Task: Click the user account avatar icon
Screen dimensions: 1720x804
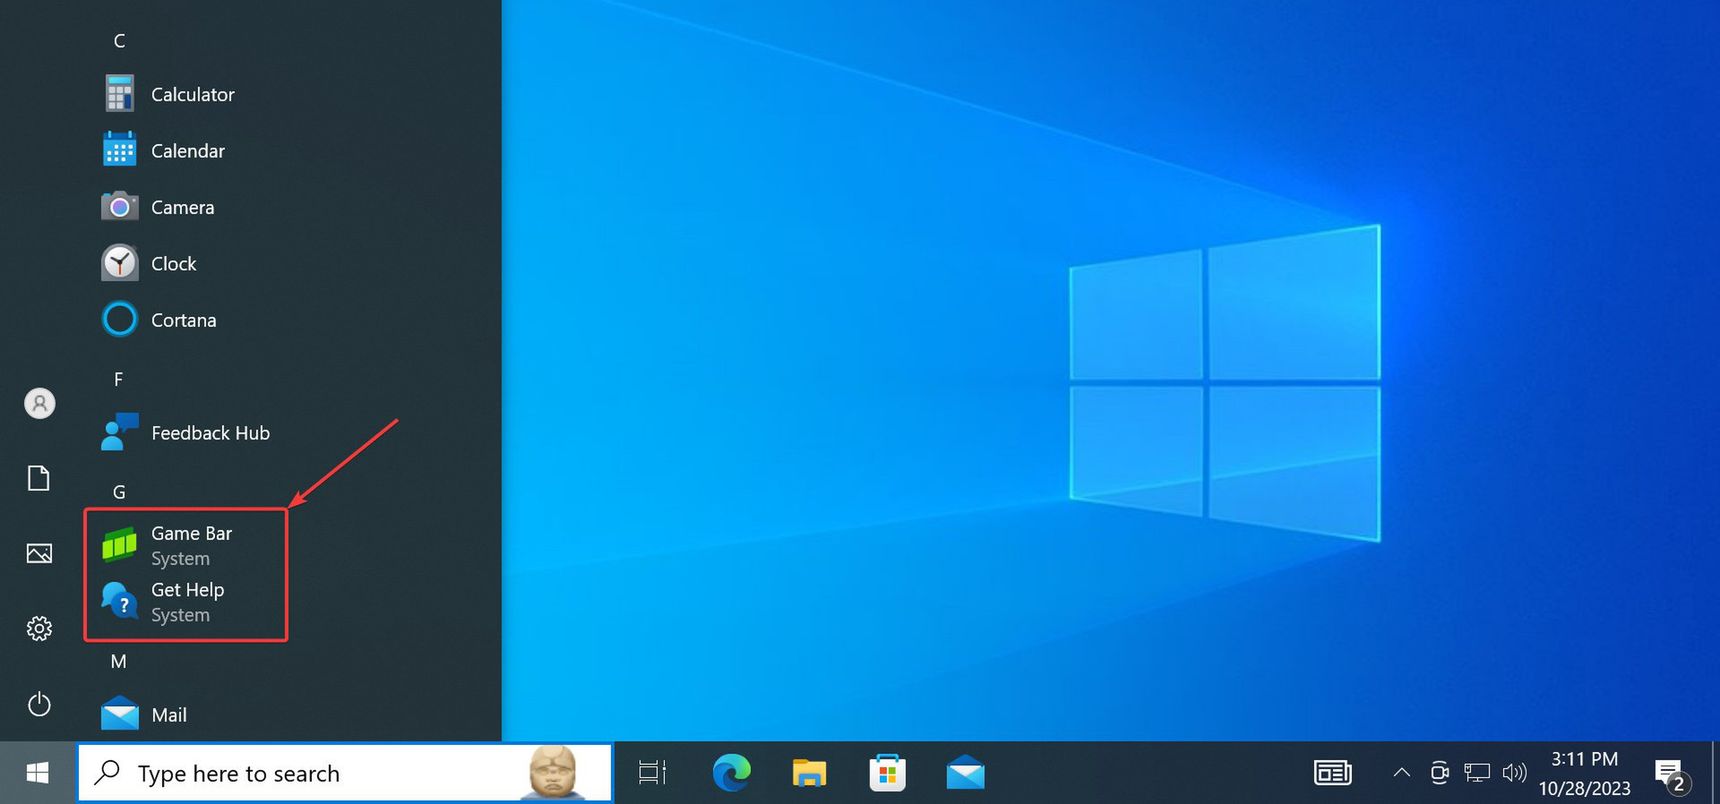Action: (40, 404)
